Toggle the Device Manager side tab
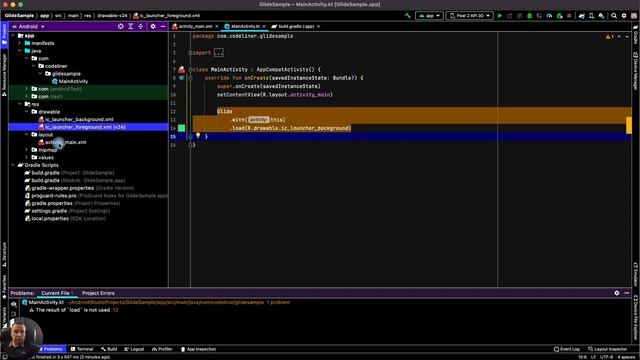640x360 pixels. tap(636, 71)
